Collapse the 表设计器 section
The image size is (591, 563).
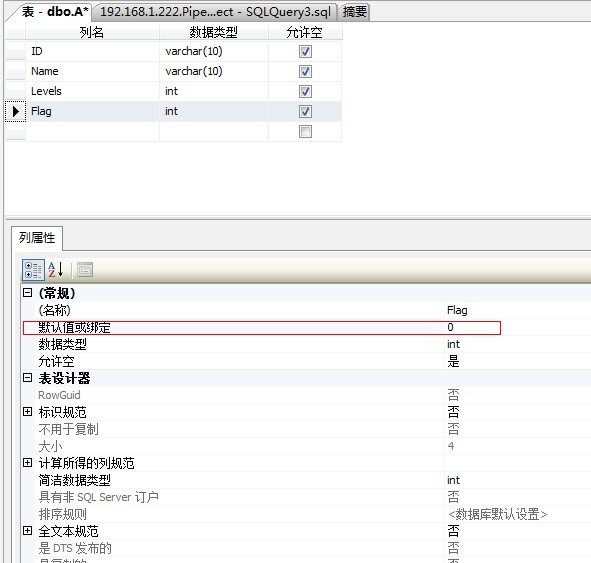coord(28,378)
